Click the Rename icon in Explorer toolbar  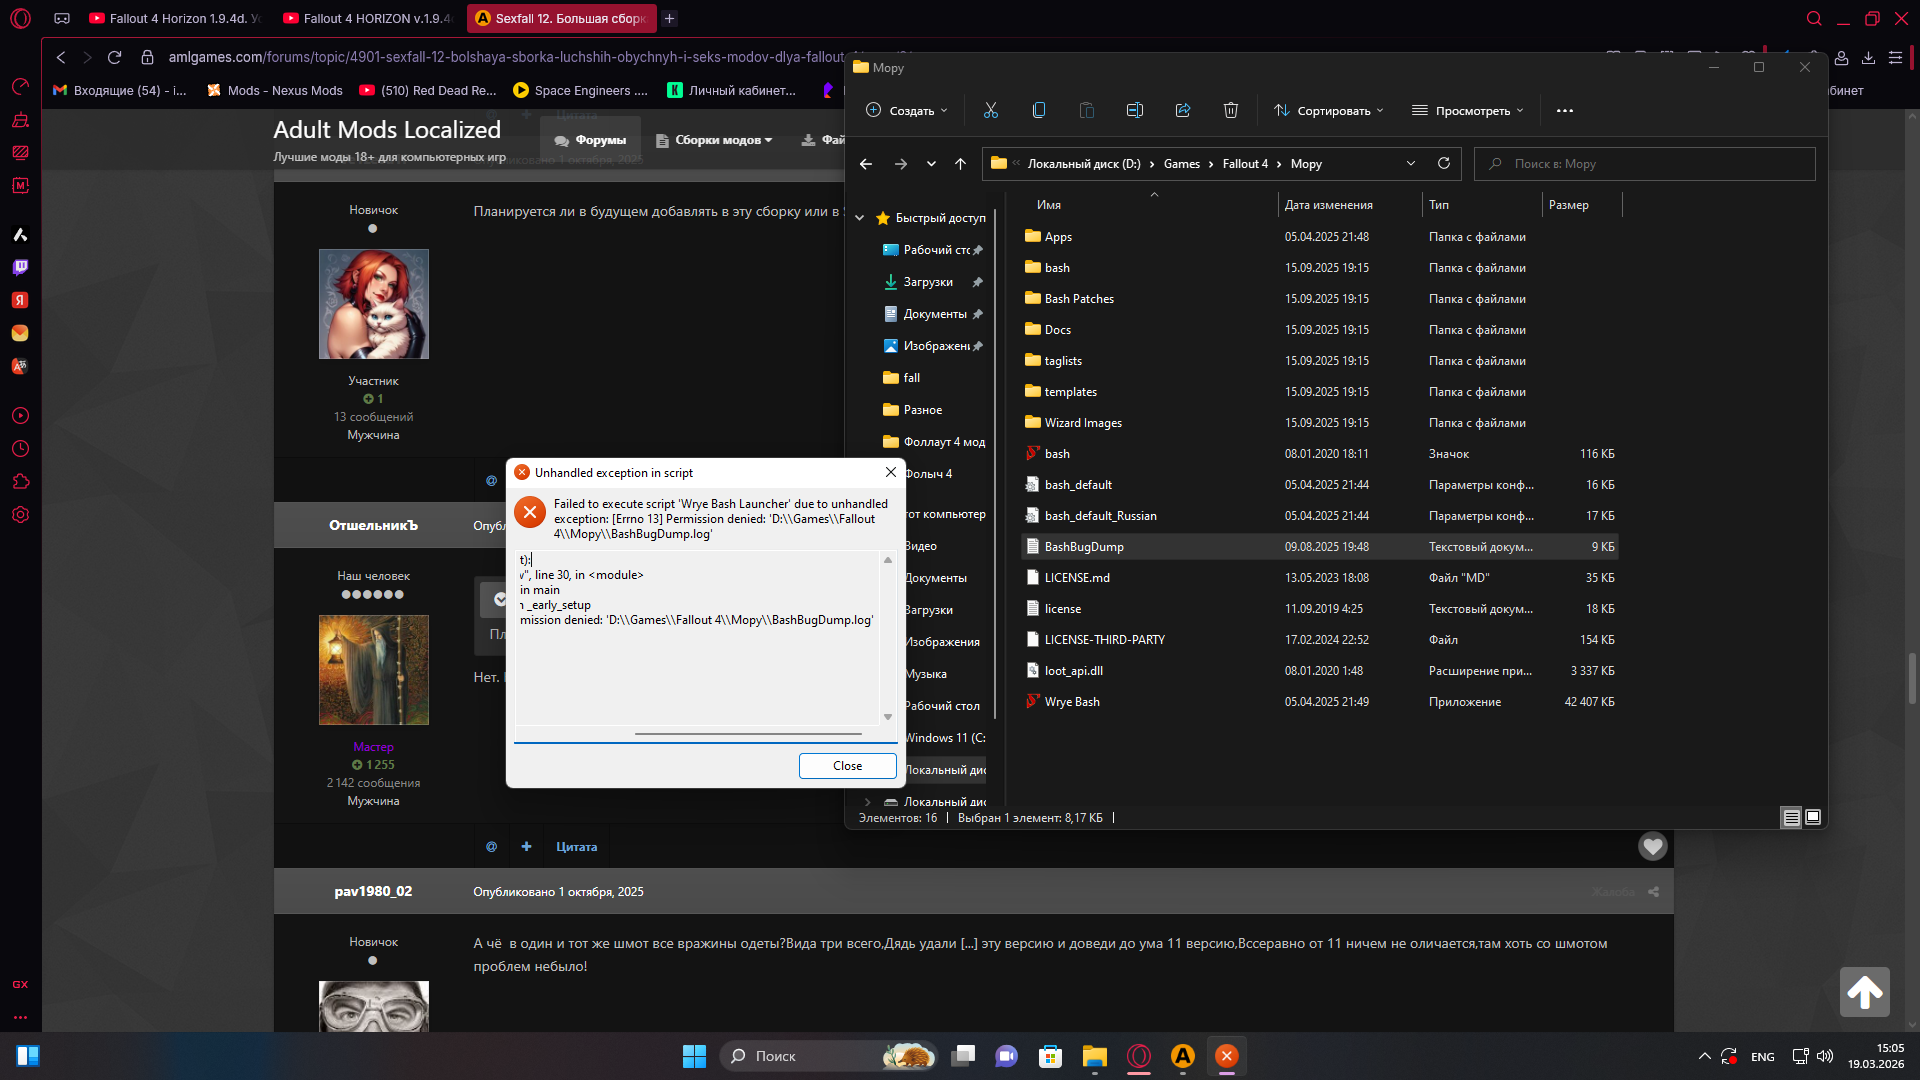[x=1135, y=110]
